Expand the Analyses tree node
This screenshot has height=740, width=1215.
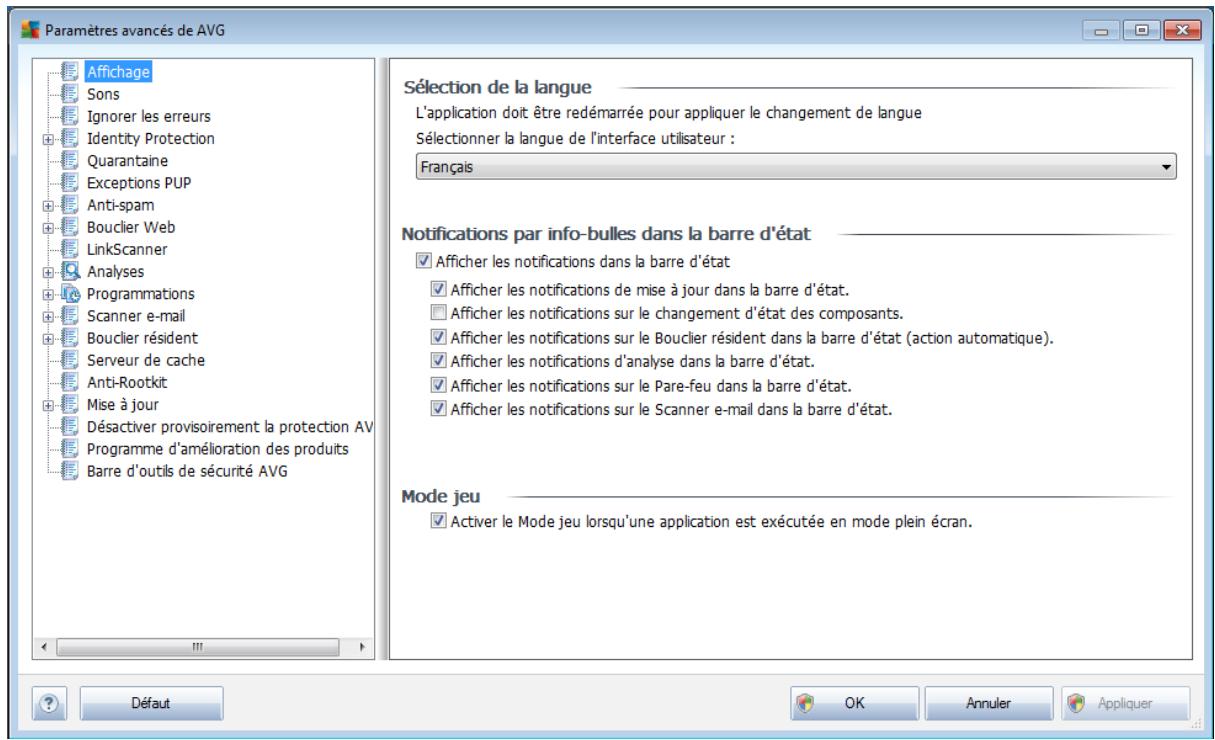[x=48, y=271]
